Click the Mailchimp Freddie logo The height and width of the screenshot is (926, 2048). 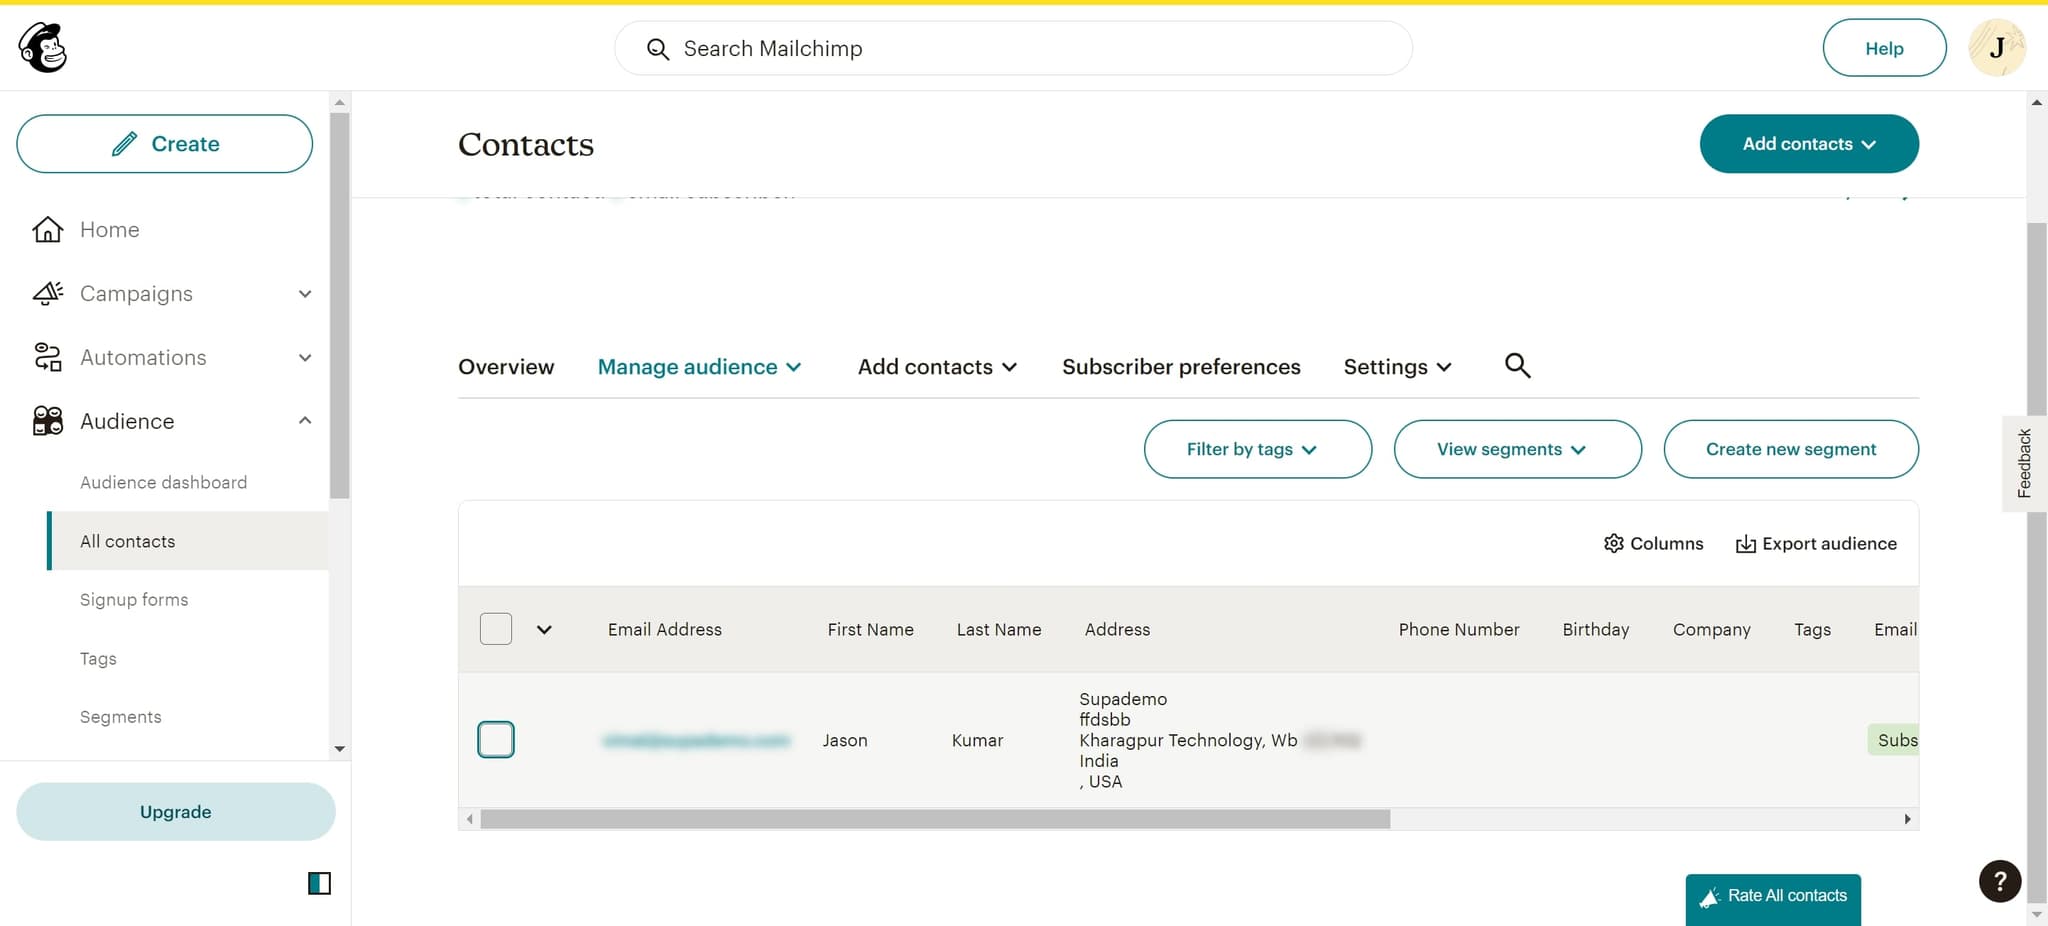coord(43,48)
